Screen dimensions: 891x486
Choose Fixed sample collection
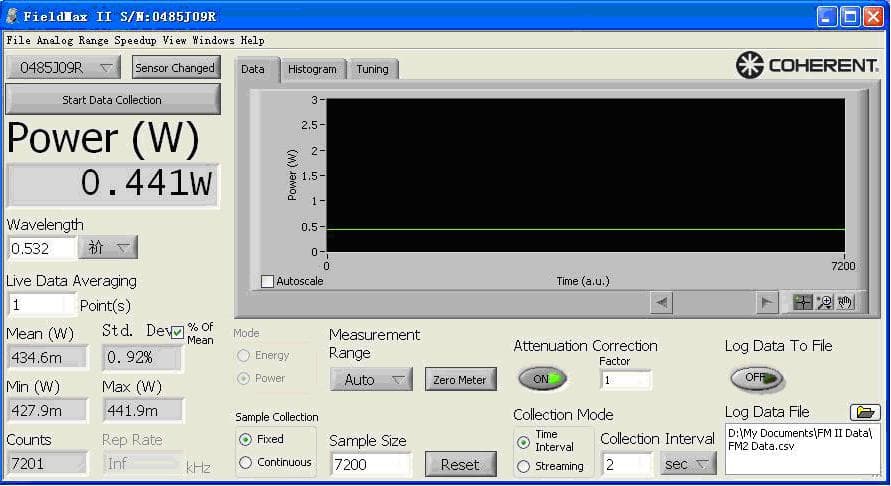pyautogui.click(x=245, y=439)
